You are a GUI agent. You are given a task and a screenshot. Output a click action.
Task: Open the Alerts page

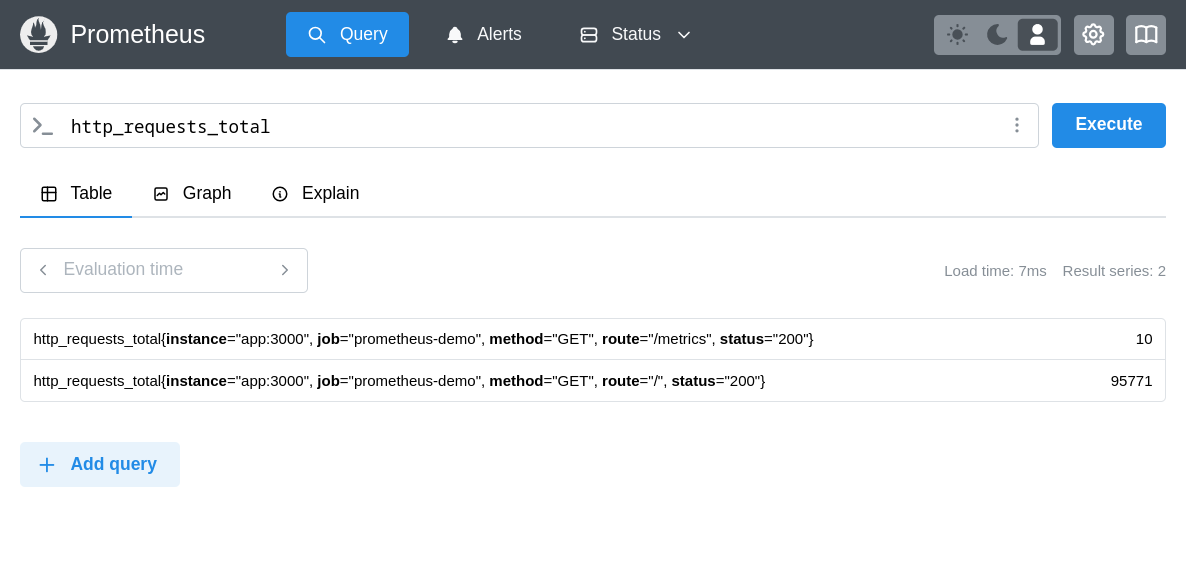483,35
